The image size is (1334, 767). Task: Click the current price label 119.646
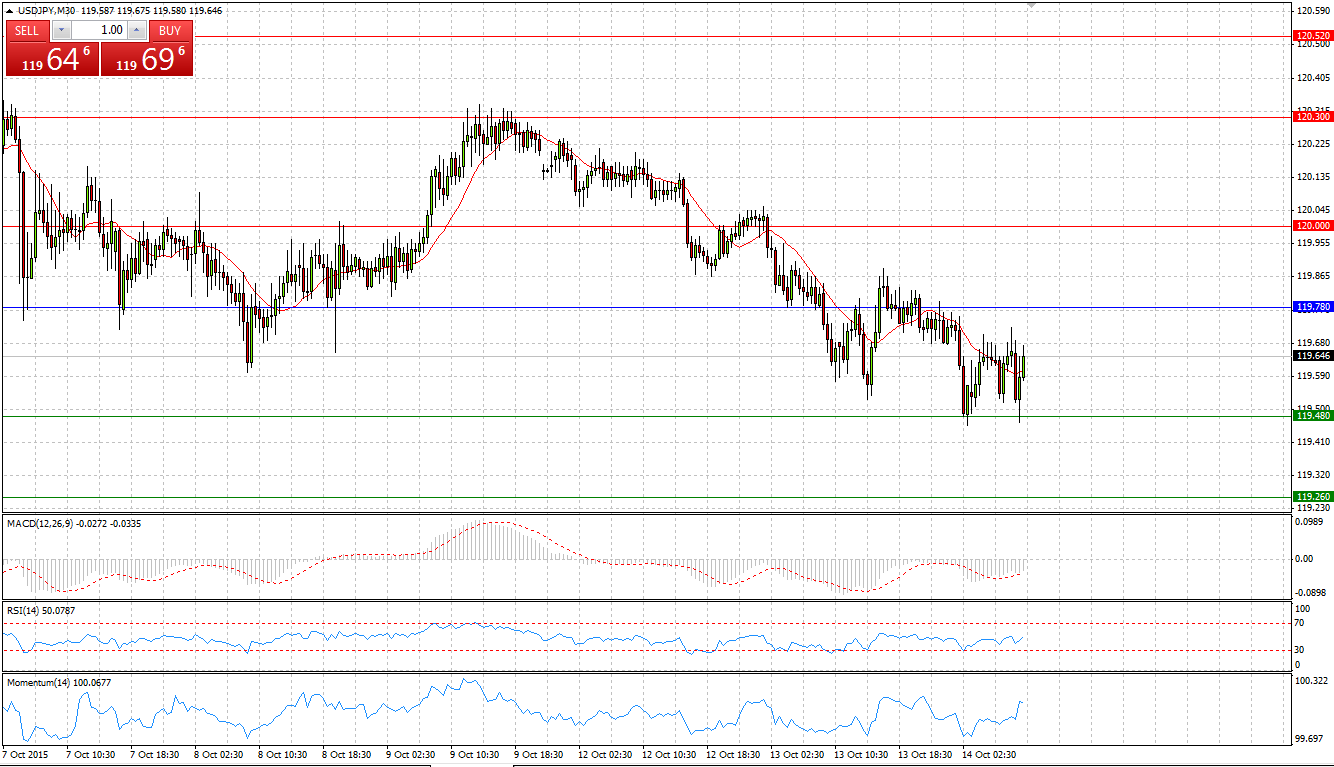pyautogui.click(x=1312, y=355)
